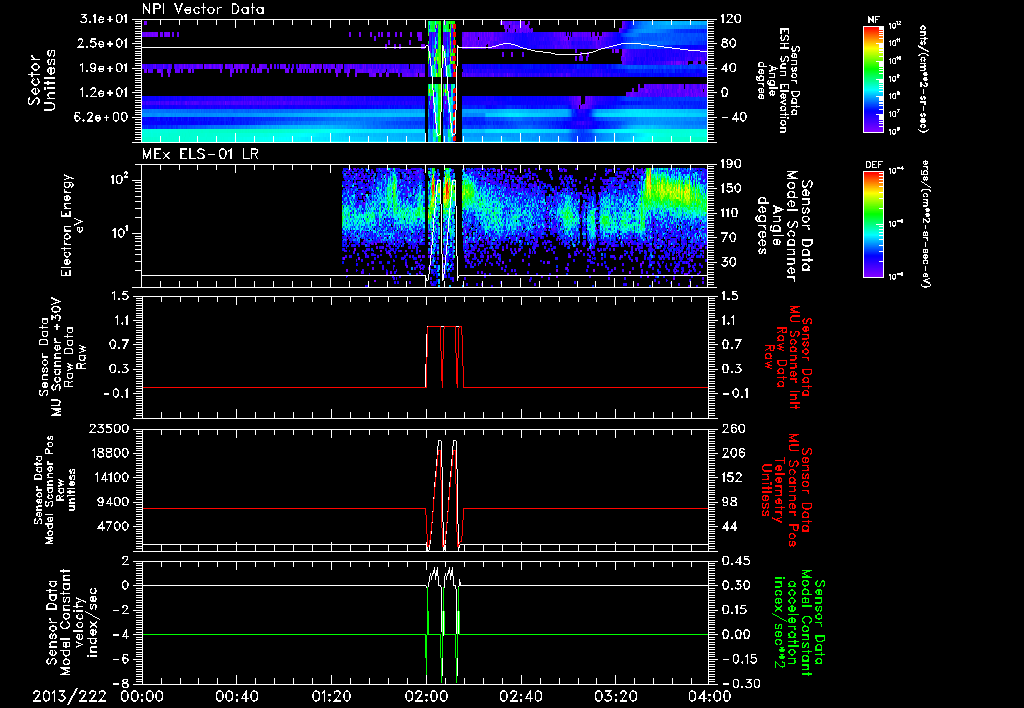
Task: Click the "190" scanner angle tick label
Action: (731, 164)
